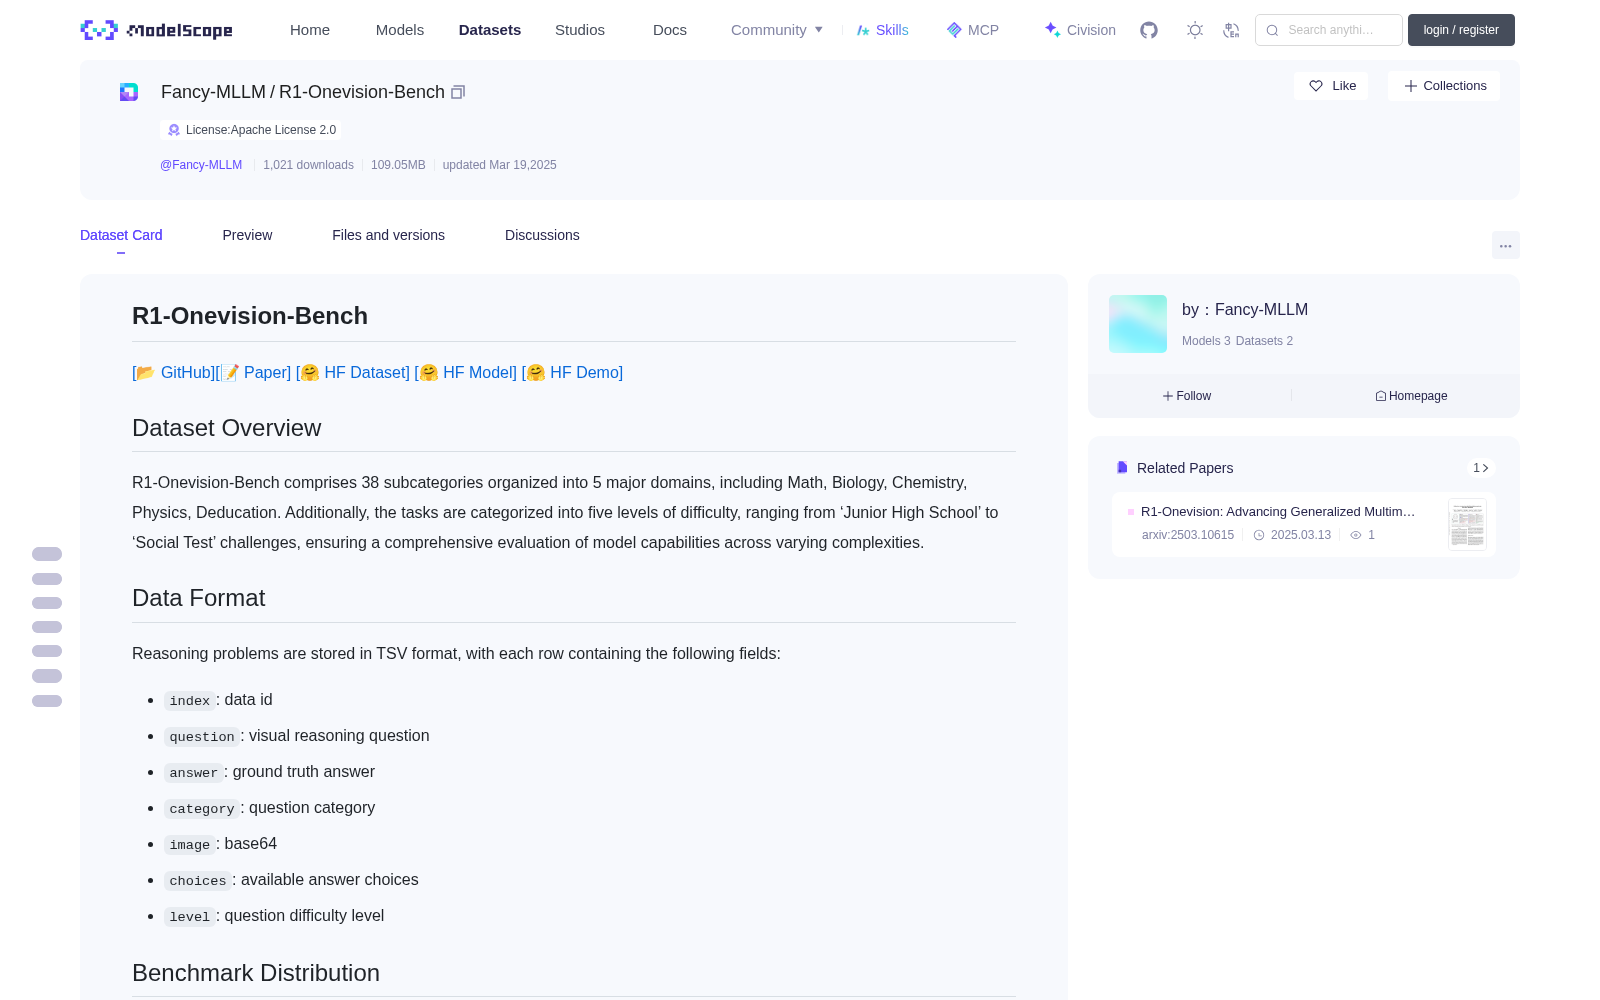Open the Community dropdown menu
1600x1000 pixels.
pyautogui.click(x=777, y=30)
